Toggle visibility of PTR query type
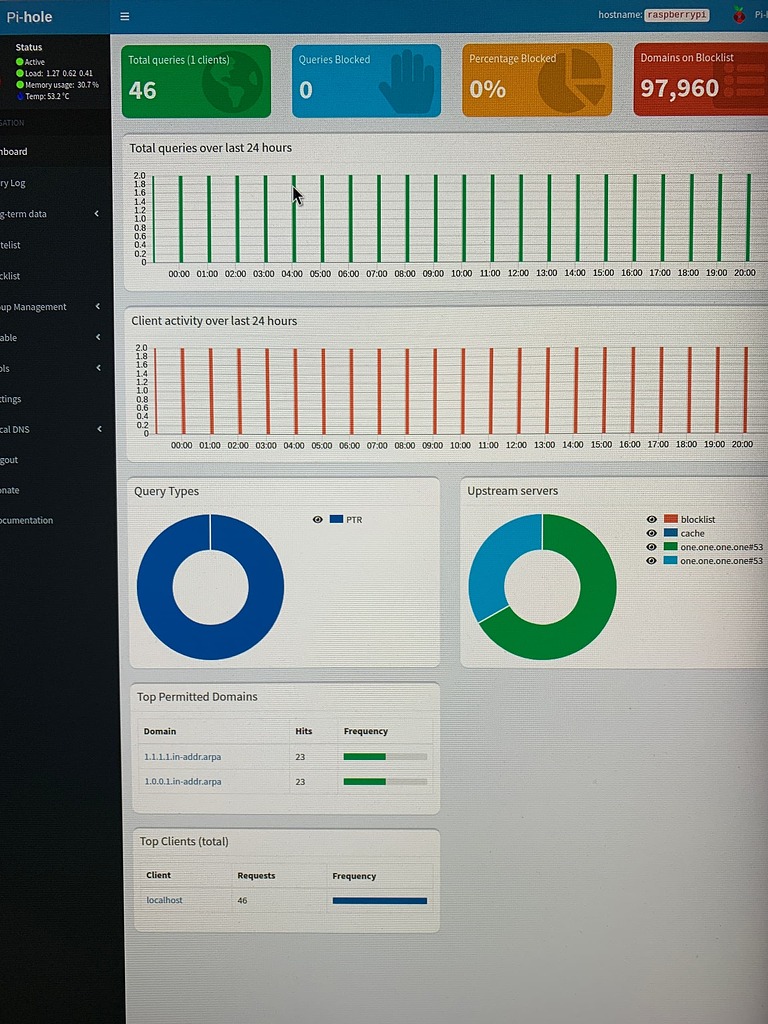768x1024 pixels. (317, 520)
